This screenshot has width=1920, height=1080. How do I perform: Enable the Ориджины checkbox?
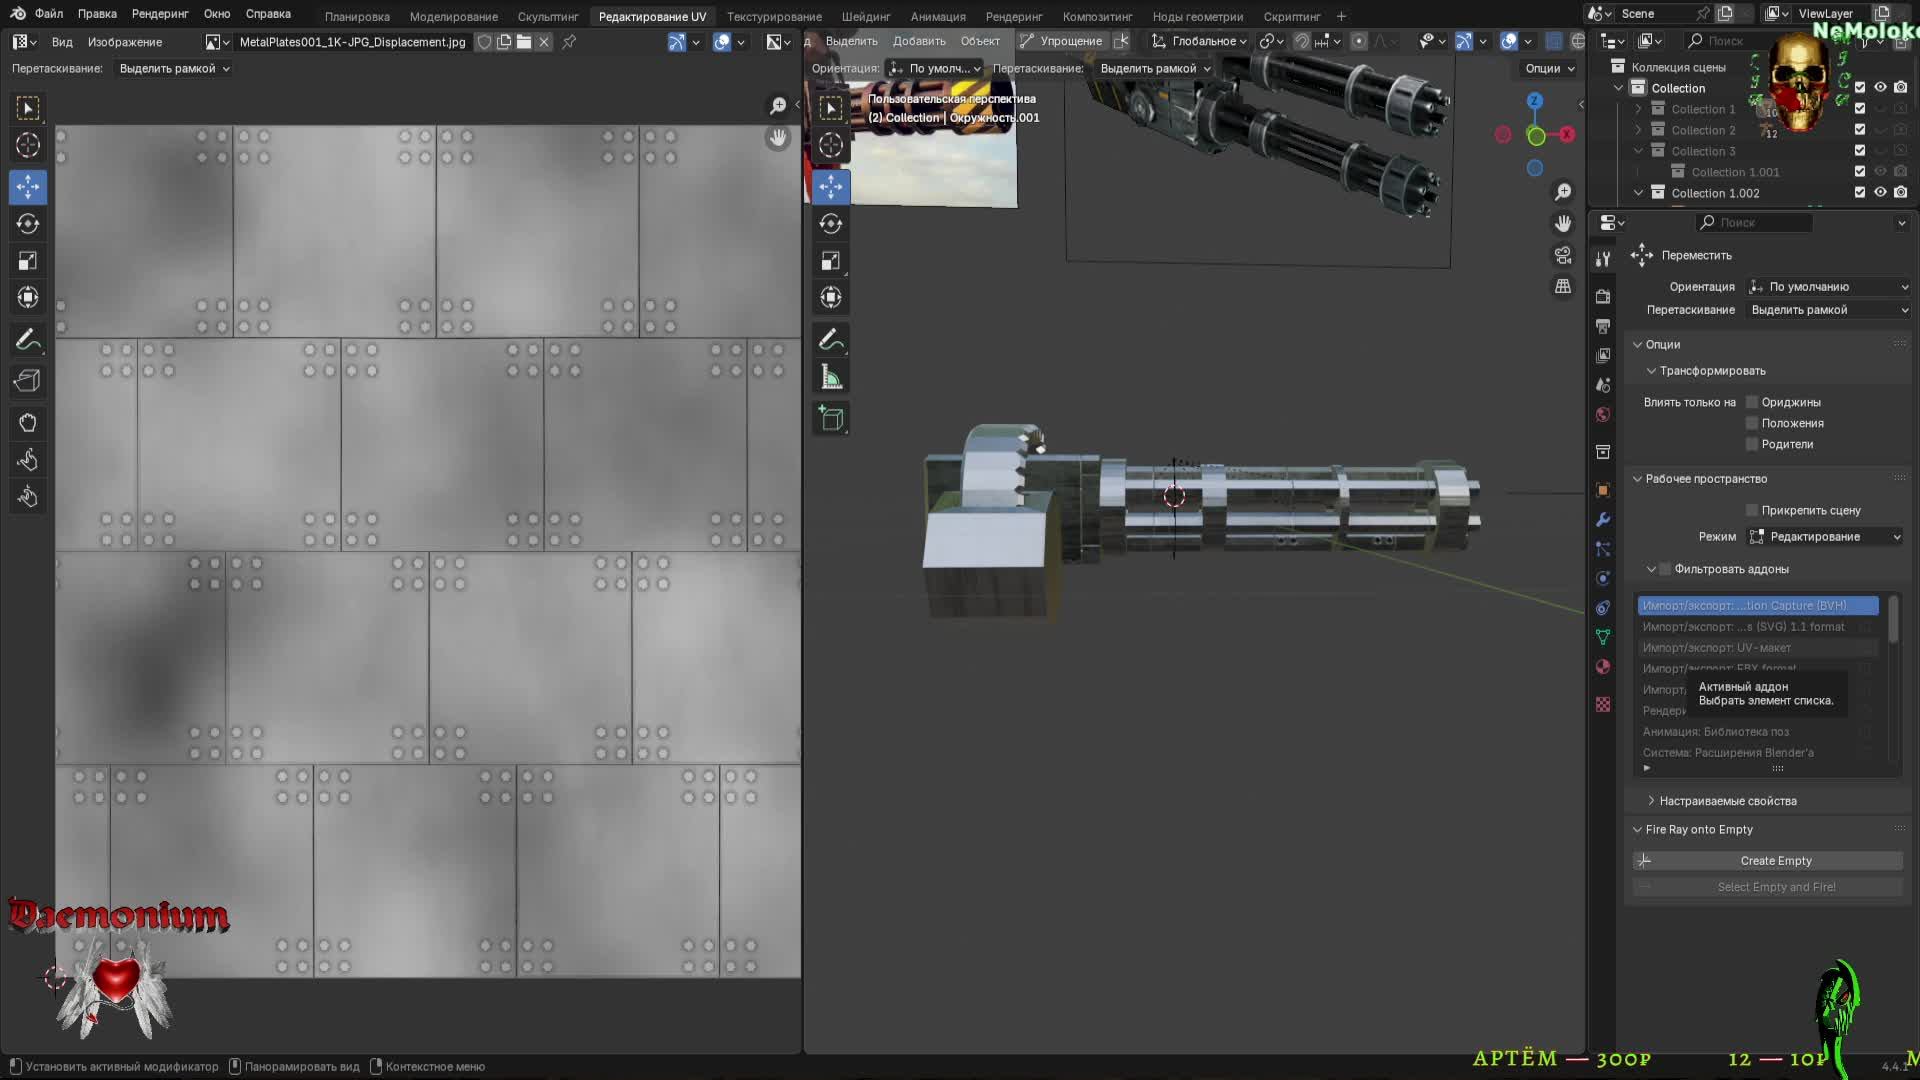[x=1752, y=402]
